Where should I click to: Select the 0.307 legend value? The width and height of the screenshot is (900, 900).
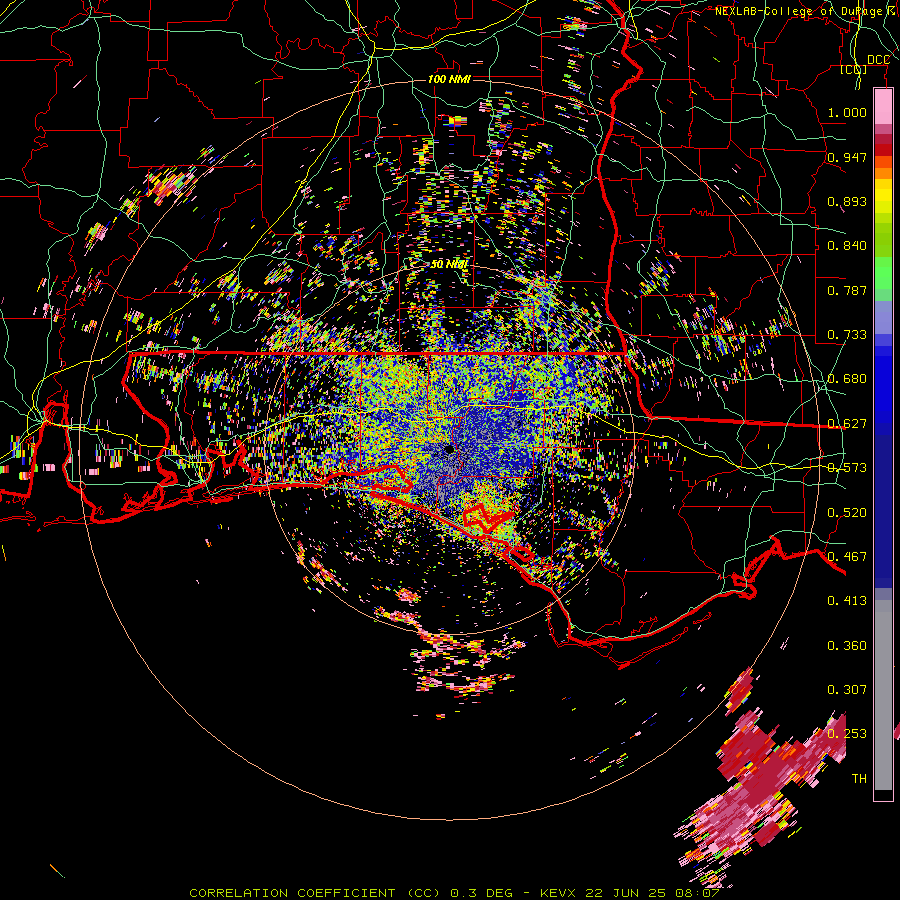(x=847, y=690)
